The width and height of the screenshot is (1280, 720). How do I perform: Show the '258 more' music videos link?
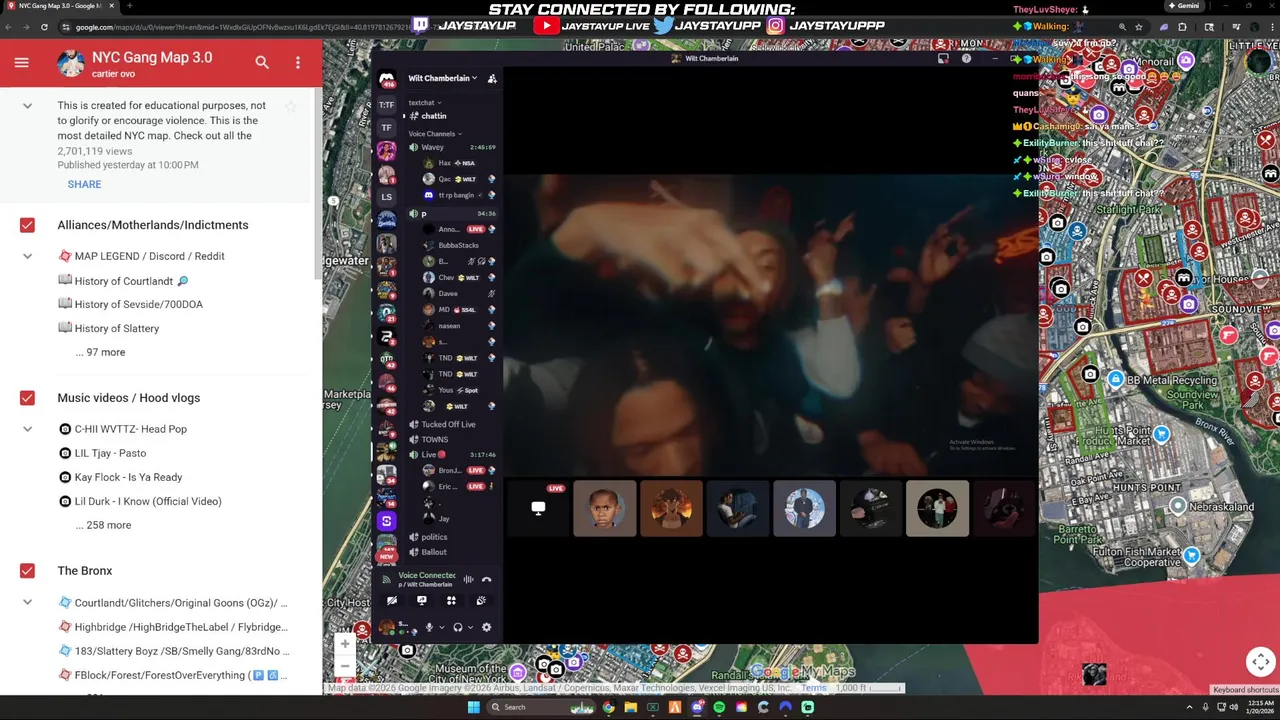[x=103, y=525]
